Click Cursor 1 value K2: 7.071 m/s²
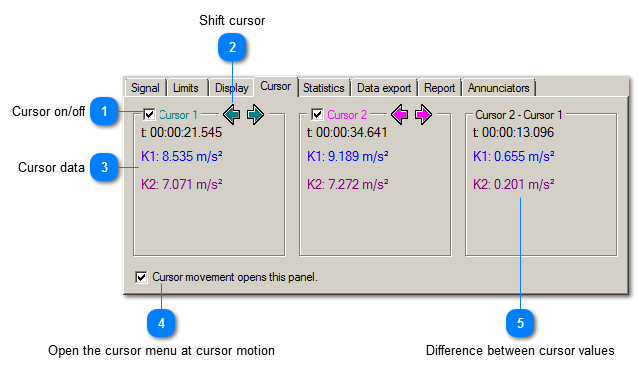638x374 pixels. coord(181,184)
